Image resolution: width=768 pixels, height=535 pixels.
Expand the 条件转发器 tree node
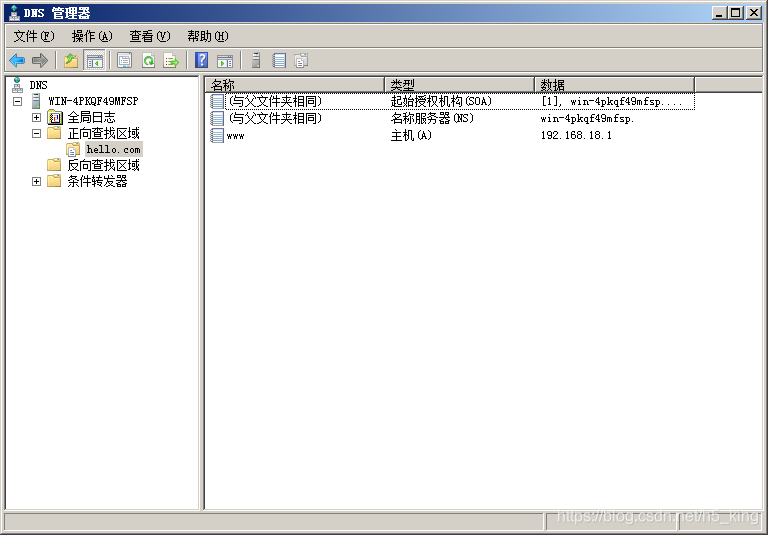(36, 181)
